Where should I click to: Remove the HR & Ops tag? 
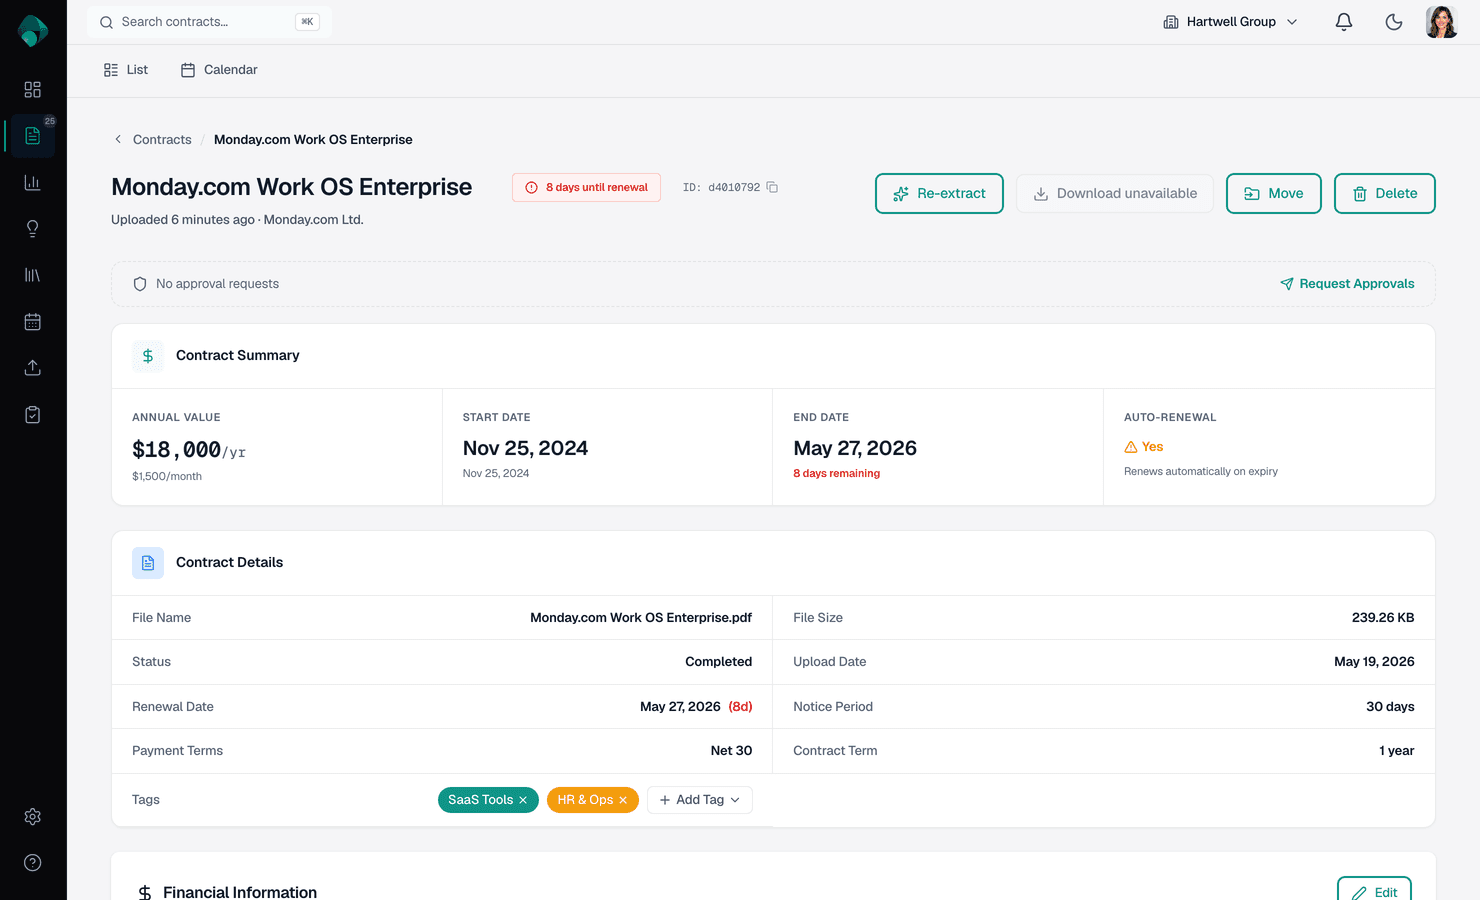[x=623, y=800]
